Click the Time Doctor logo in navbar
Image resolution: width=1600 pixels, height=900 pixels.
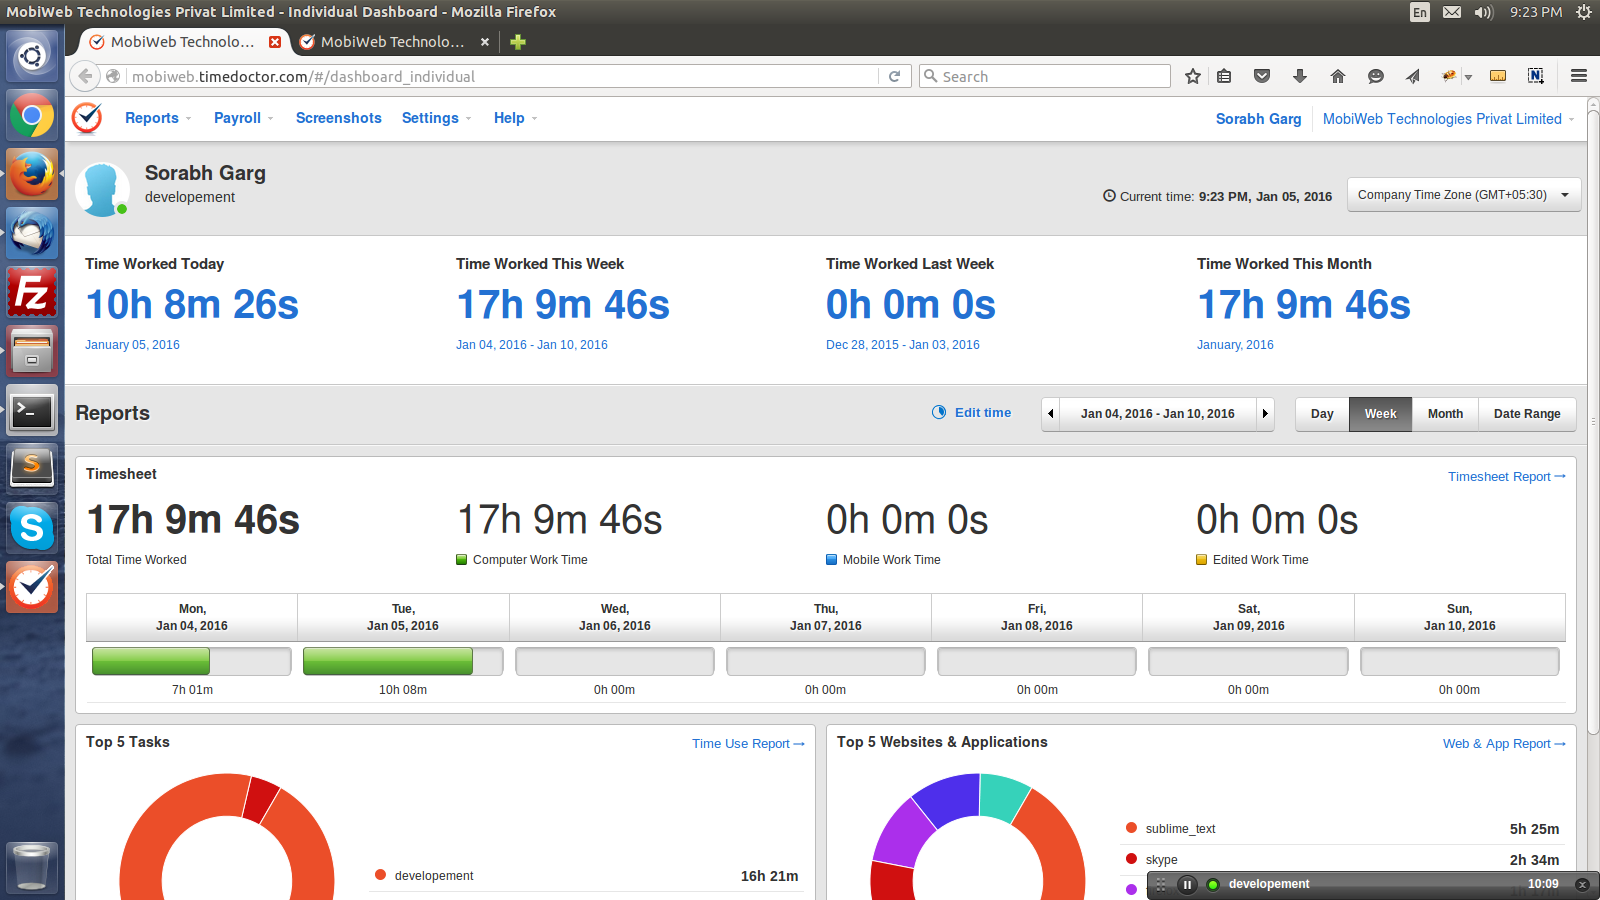[x=88, y=118]
